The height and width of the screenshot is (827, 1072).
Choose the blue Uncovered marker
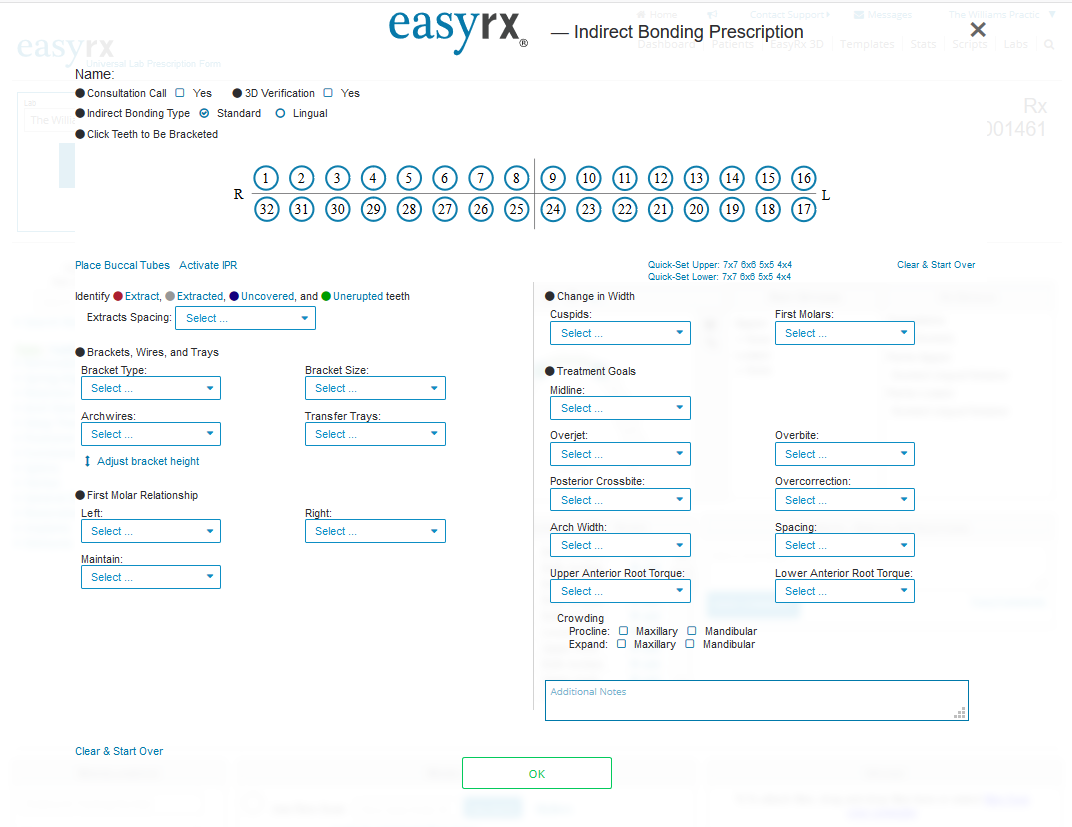[234, 296]
